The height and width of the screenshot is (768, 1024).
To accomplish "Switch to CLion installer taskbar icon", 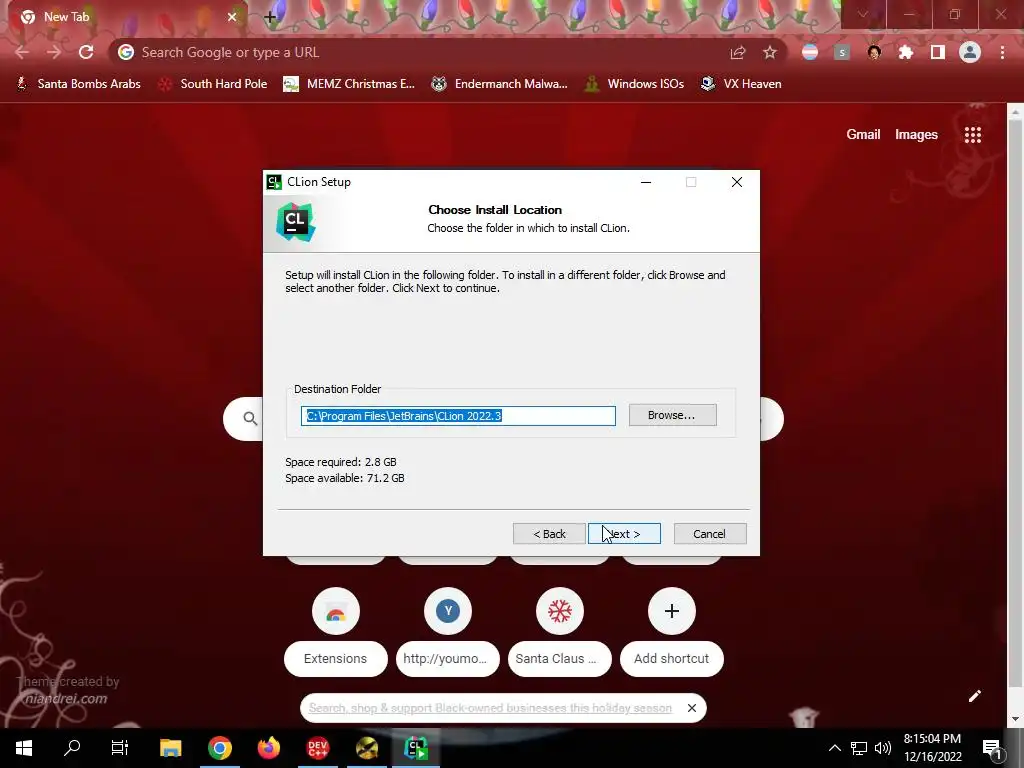I will click(415, 748).
